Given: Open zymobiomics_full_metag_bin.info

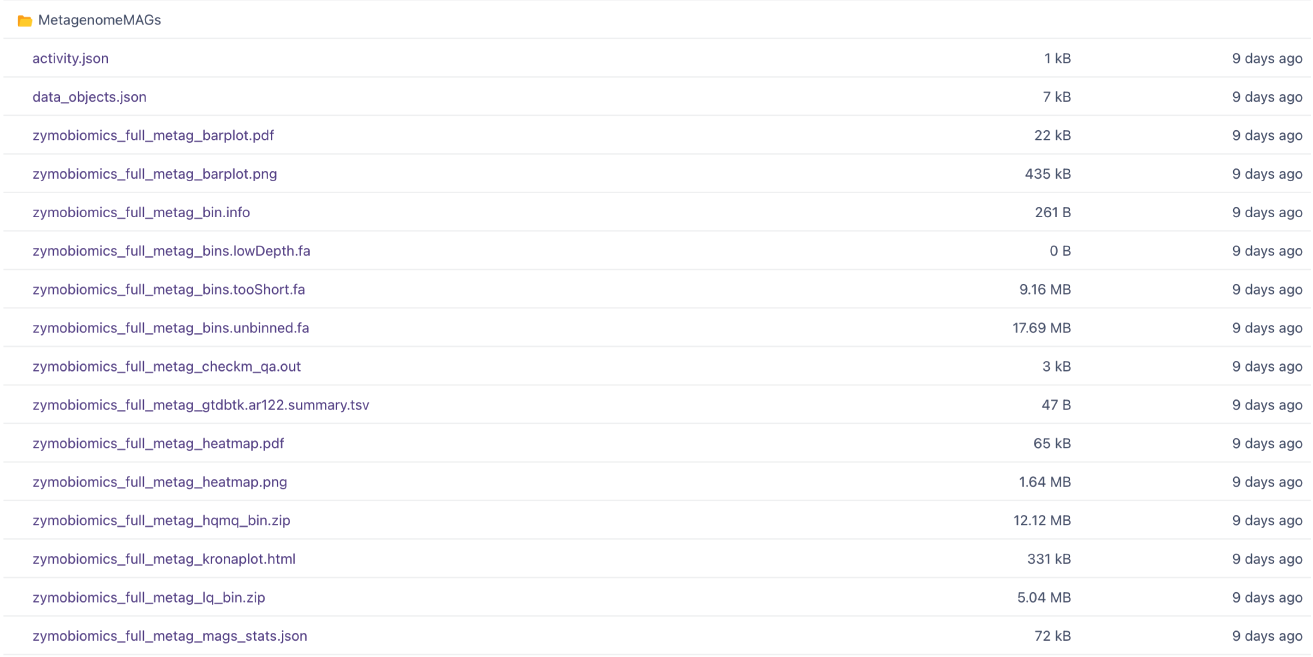Looking at the screenshot, I should (141, 213).
